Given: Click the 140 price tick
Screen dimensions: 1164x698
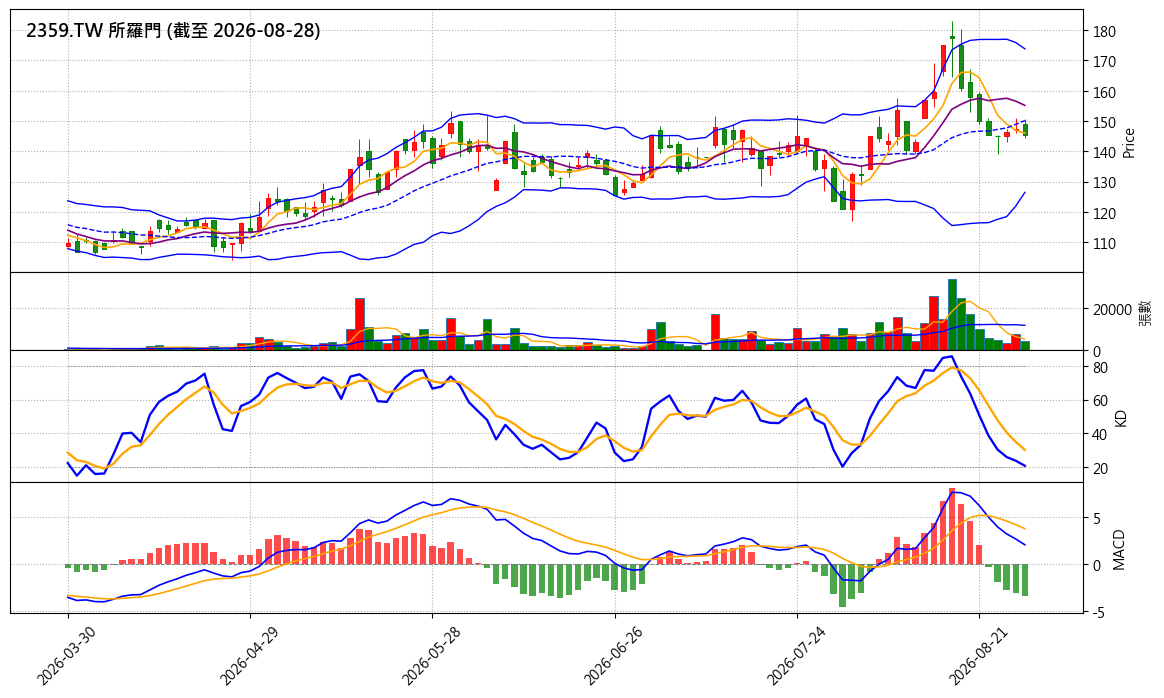Looking at the screenshot, I should (x=1104, y=152).
